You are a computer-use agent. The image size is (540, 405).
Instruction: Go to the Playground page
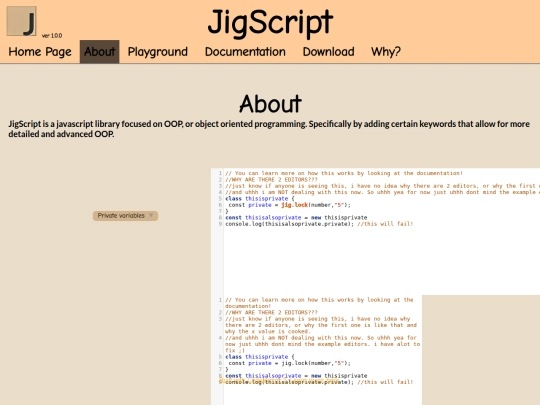[158, 52]
